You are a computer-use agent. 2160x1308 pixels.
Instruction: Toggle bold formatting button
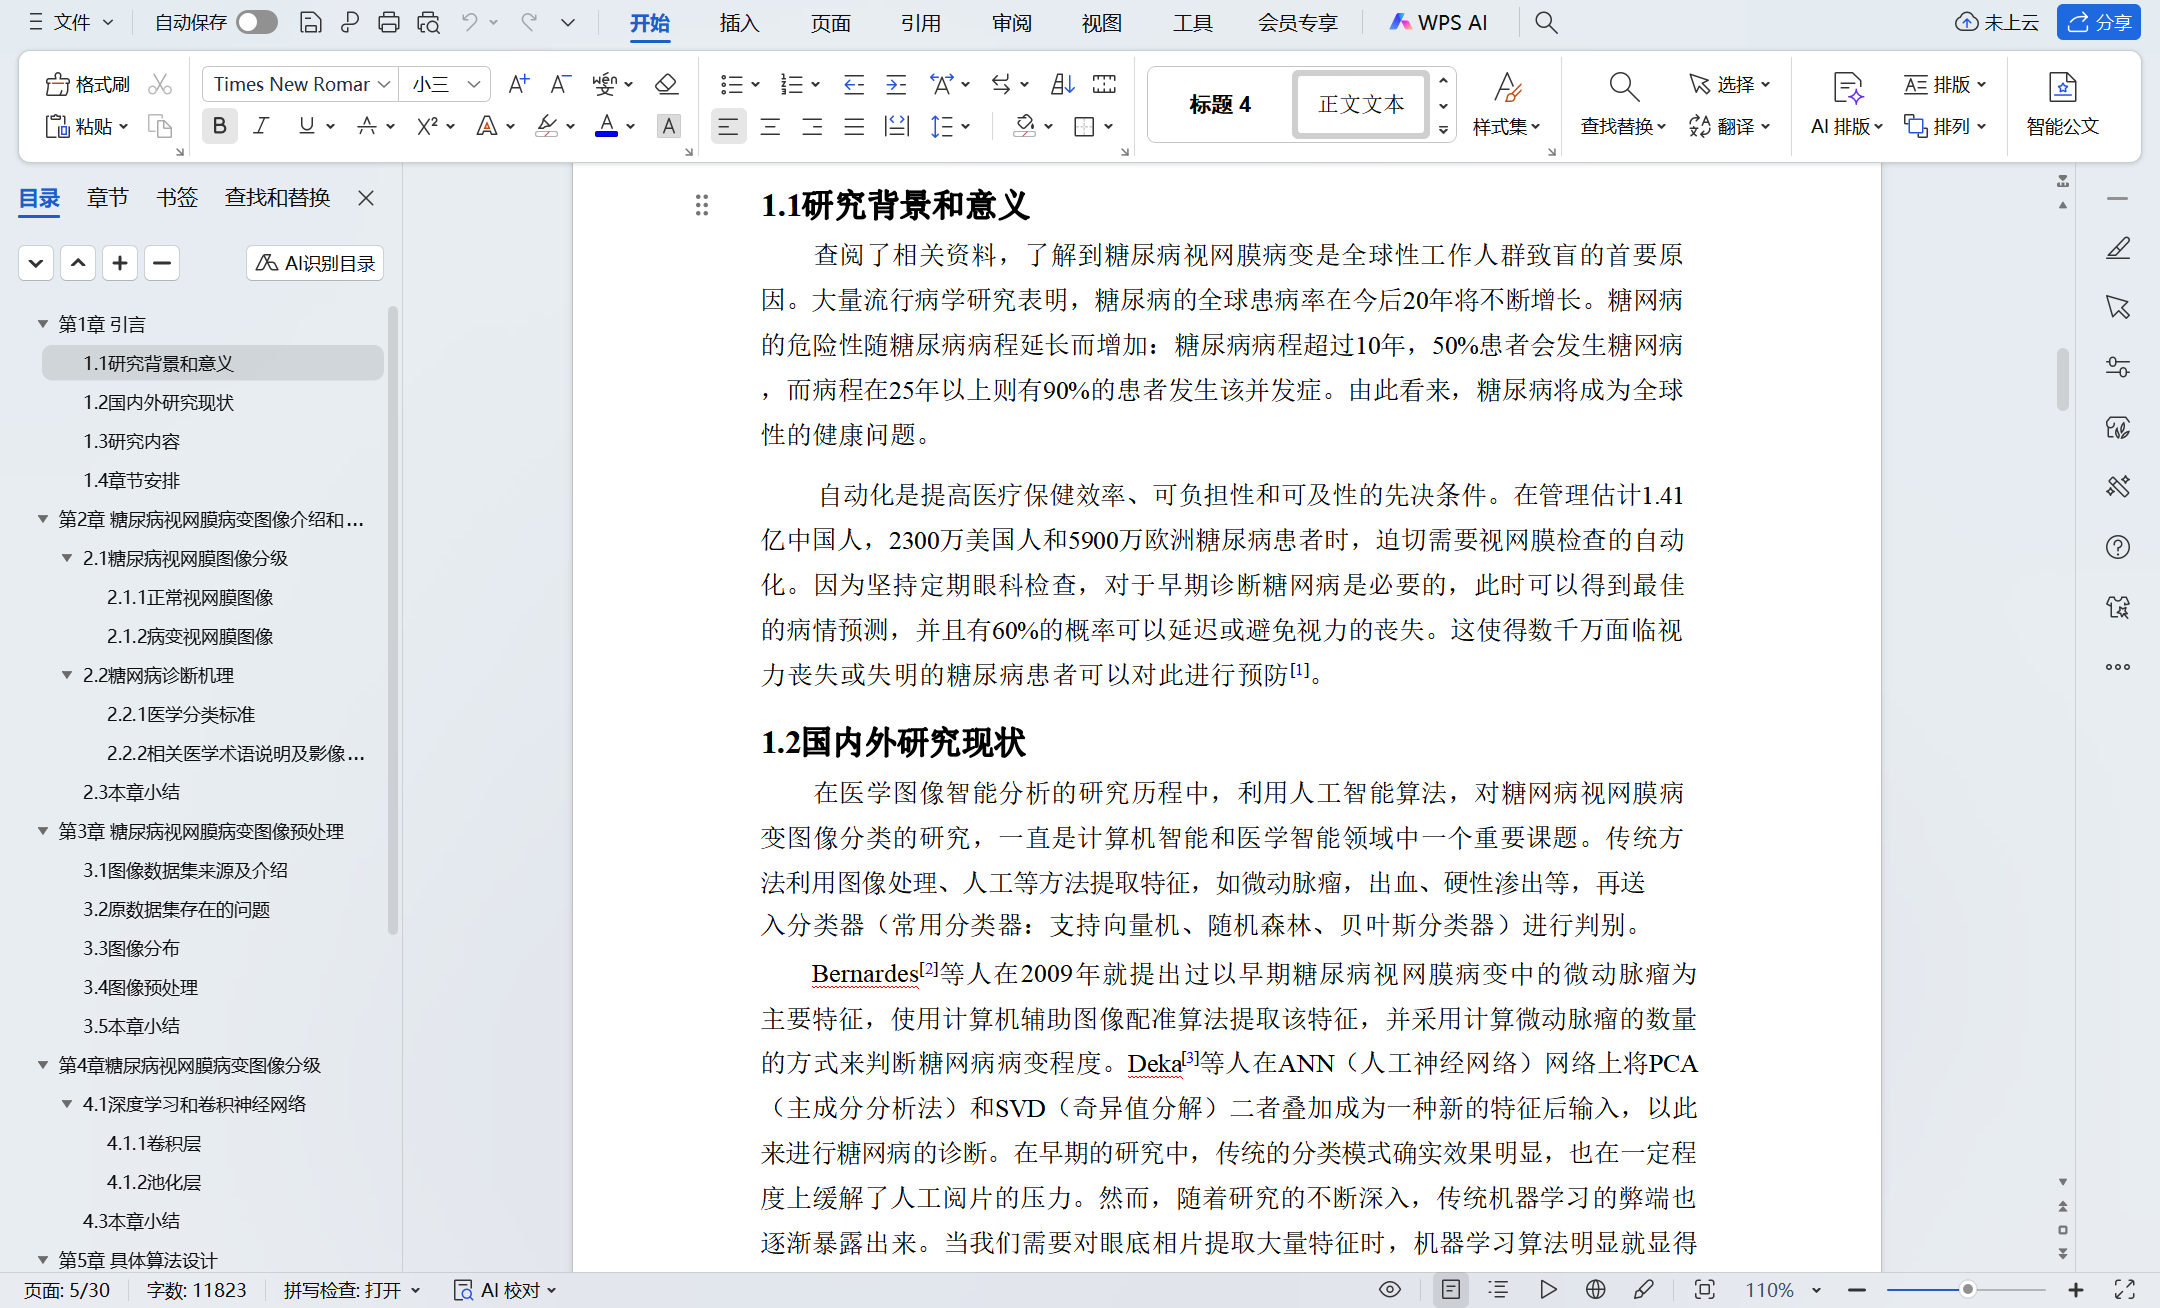tap(219, 126)
